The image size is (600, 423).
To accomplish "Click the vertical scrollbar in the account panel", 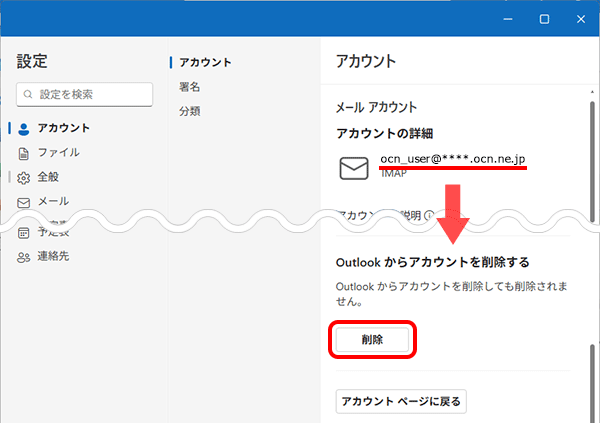I will [591, 380].
